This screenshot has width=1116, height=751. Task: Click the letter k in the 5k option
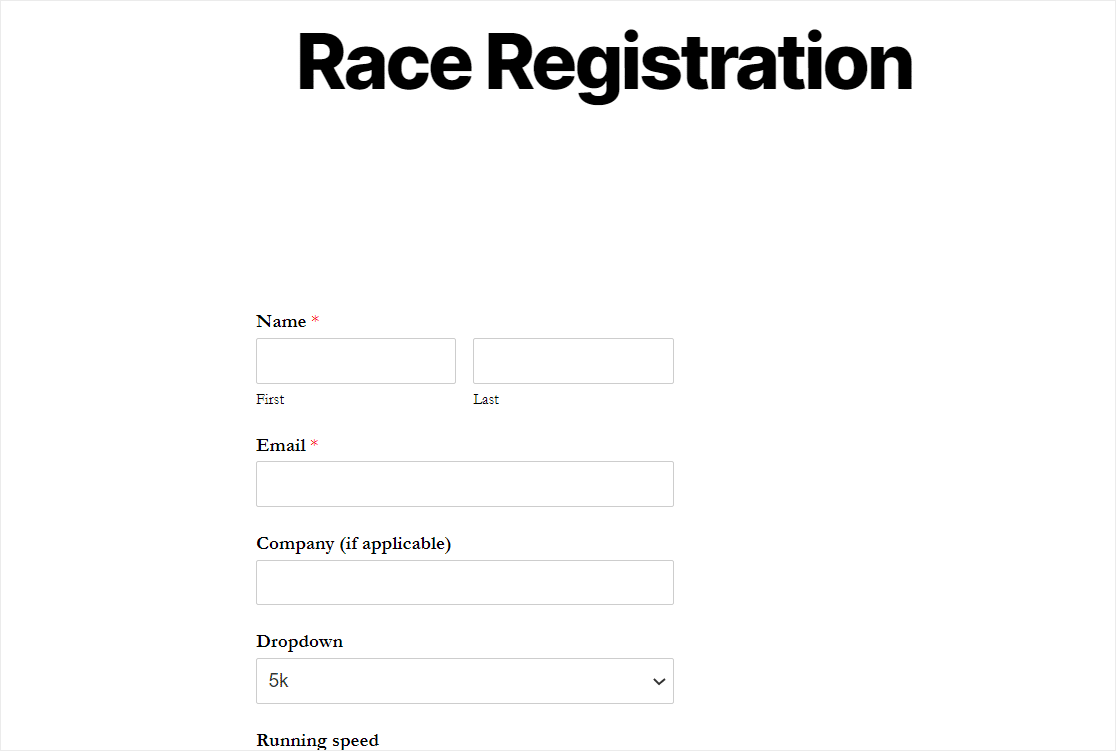(284, 681)
